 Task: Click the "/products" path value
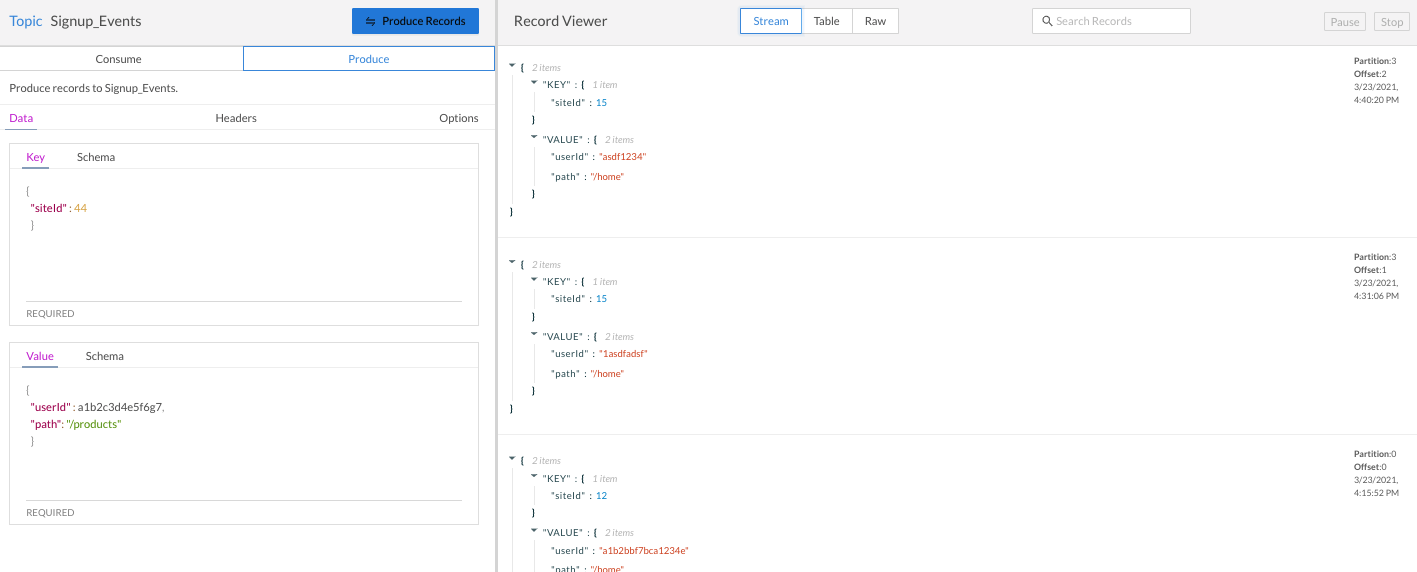(x=94, y=424)
